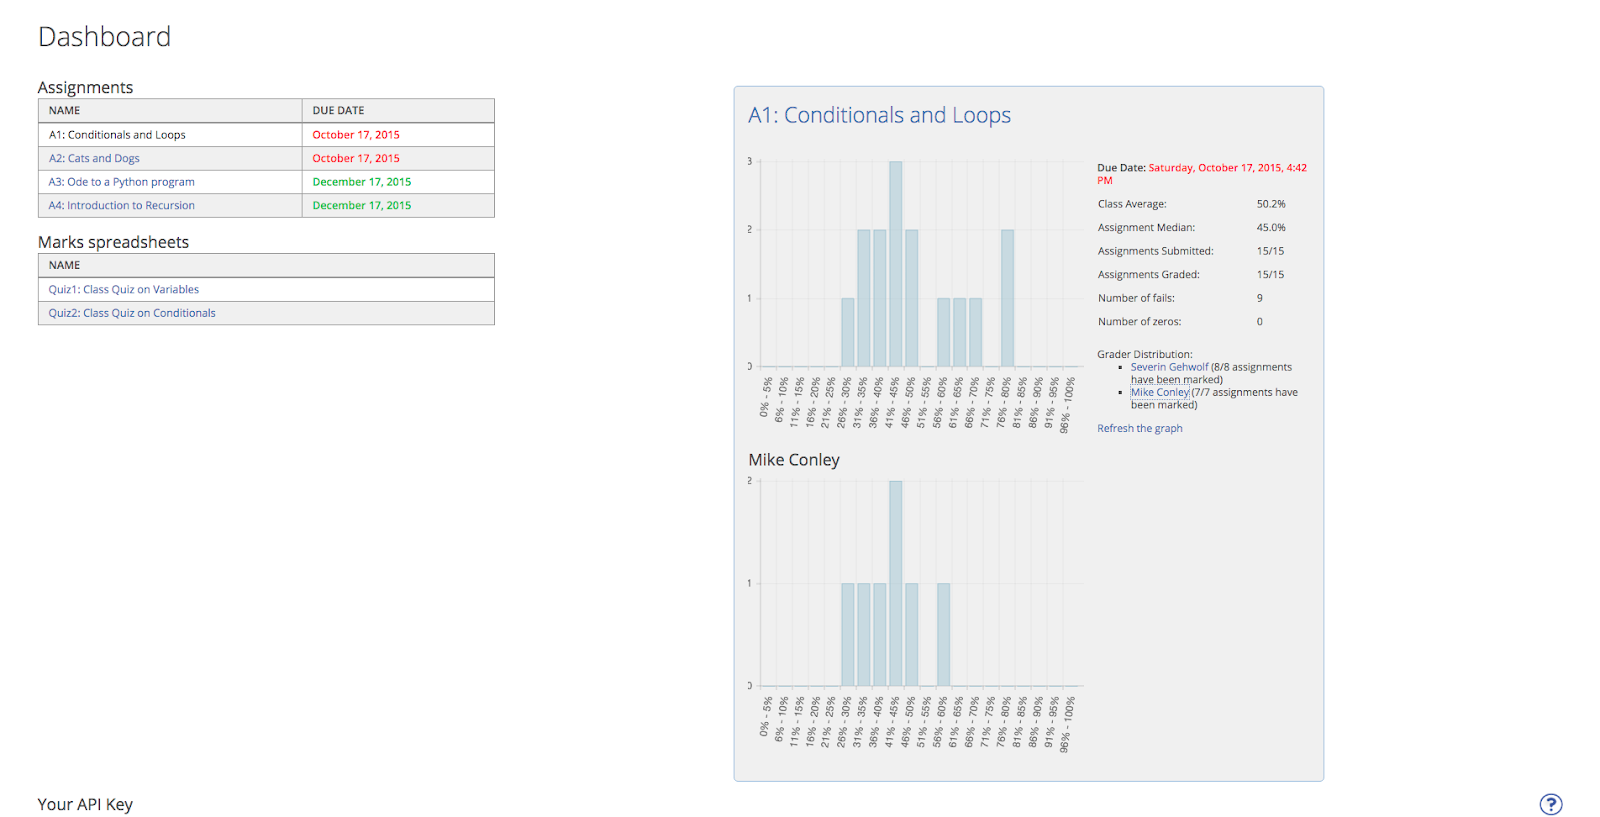Click the 76% - 80% bar in class graph
The height and width of the screenshot is (817, 1600).
[x=1007, y=298]
